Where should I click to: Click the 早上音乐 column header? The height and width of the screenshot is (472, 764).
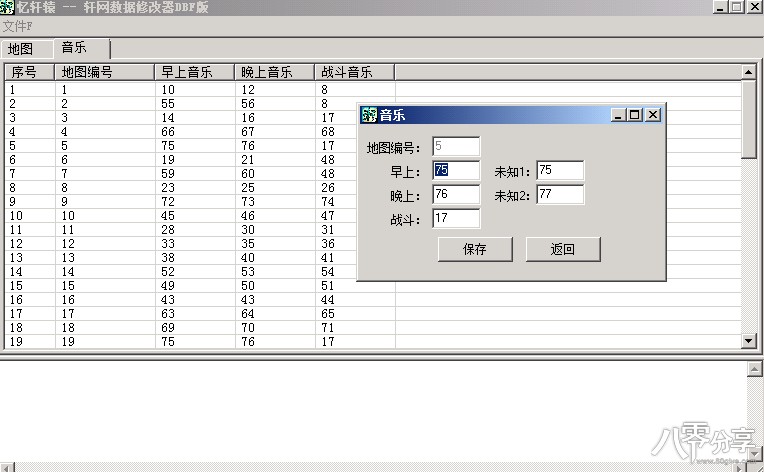(x=195, y=72)
